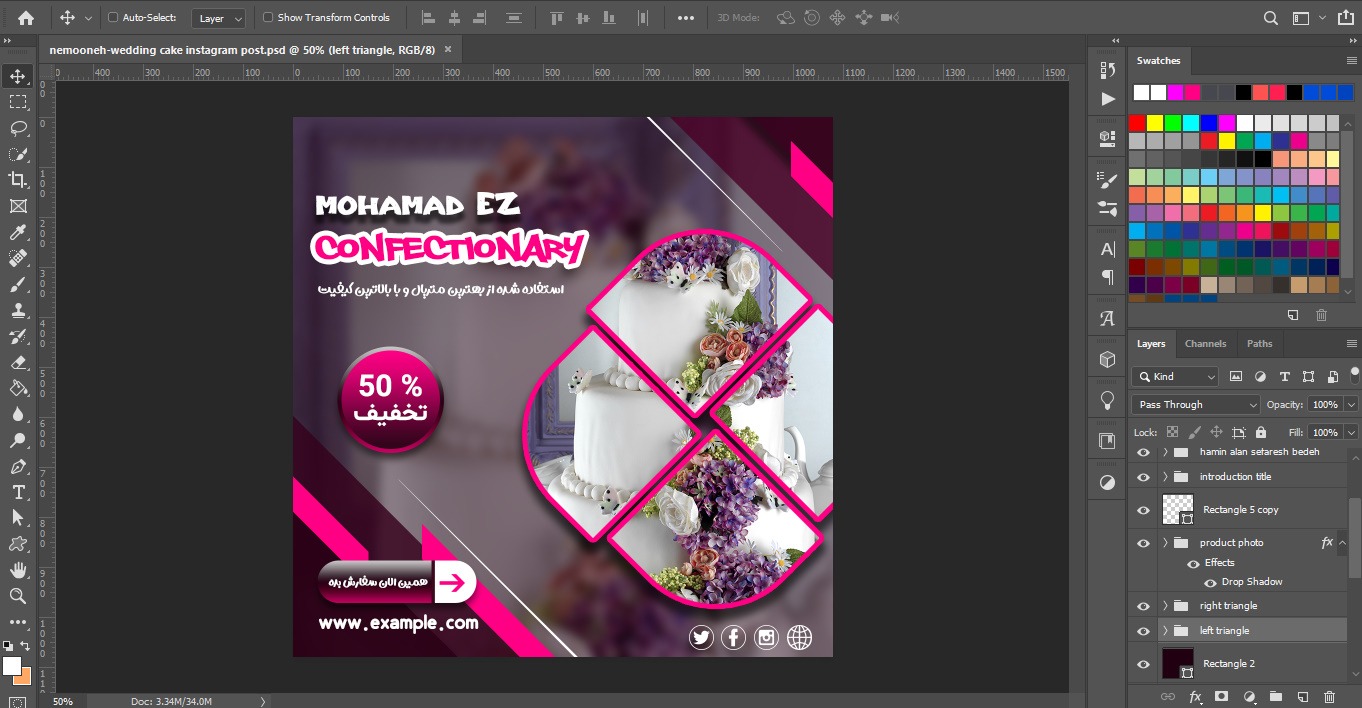
Task: Activate the Zoom tool in the toolbox
Action: point(18,596)
